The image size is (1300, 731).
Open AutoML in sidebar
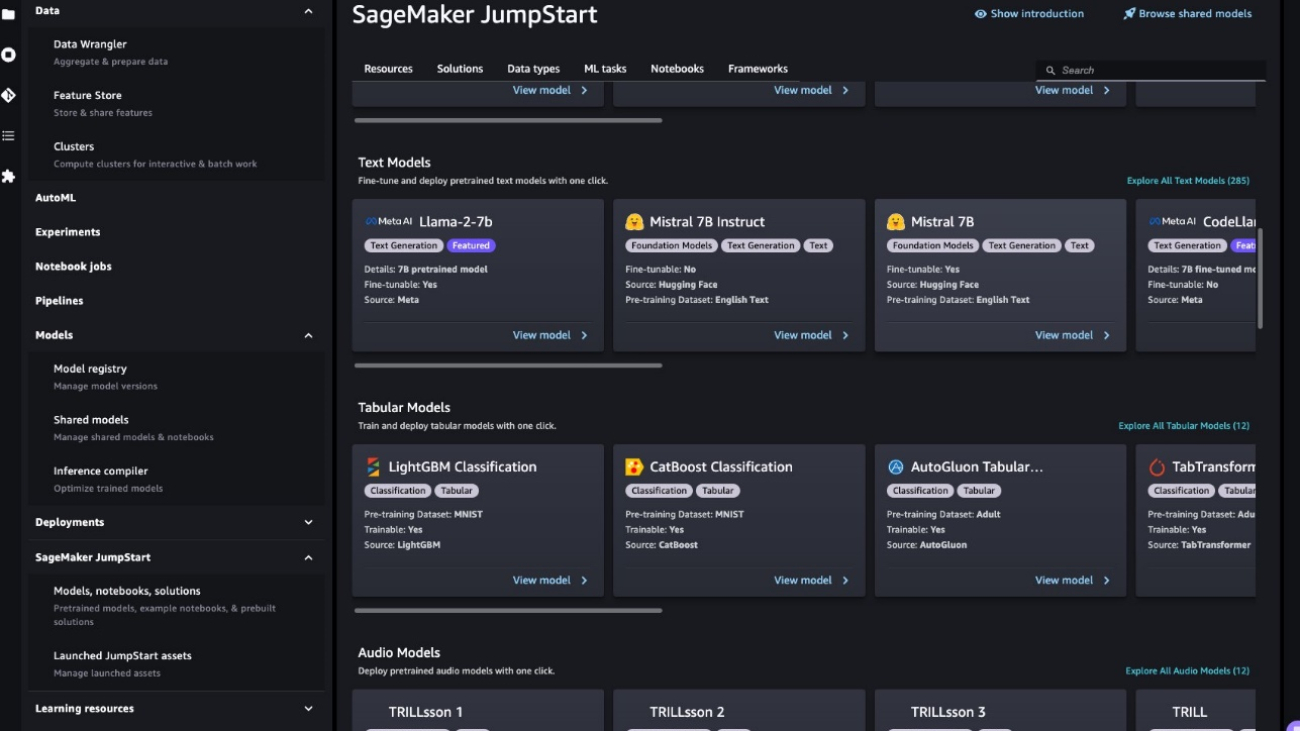coord(55,198)
